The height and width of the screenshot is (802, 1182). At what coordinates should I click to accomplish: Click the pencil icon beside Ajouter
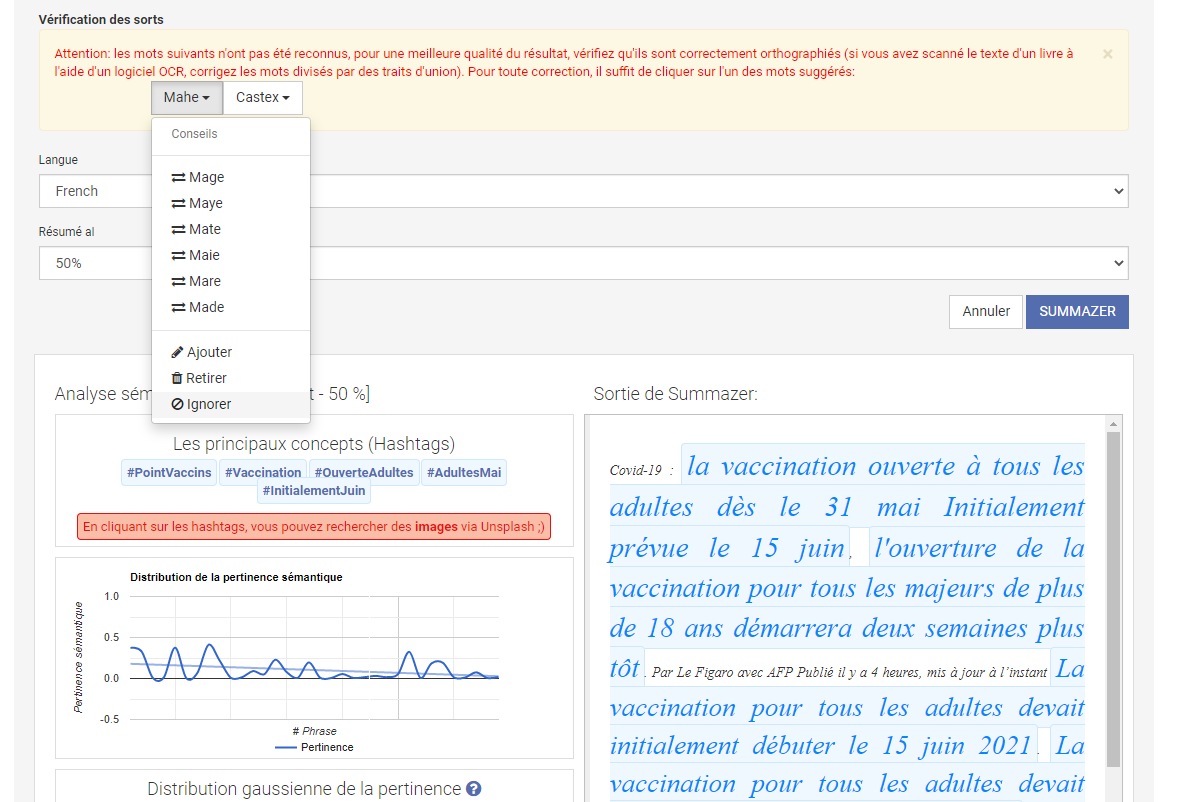click(x=177, y=352)
